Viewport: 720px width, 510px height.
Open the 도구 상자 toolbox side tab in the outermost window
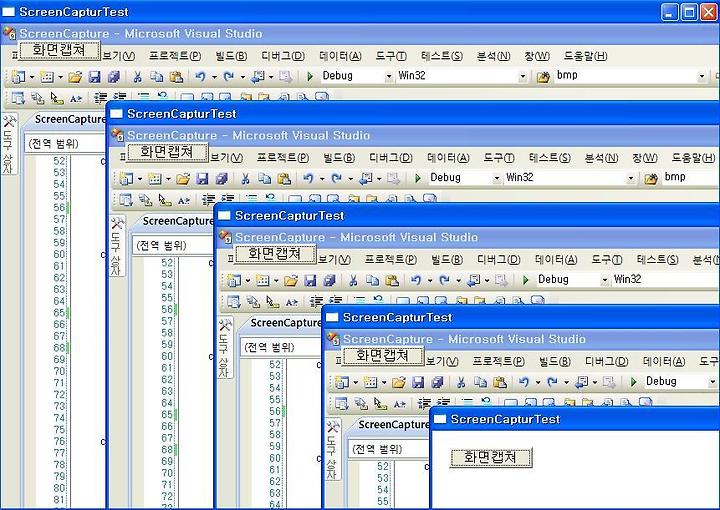pos(9,144)
